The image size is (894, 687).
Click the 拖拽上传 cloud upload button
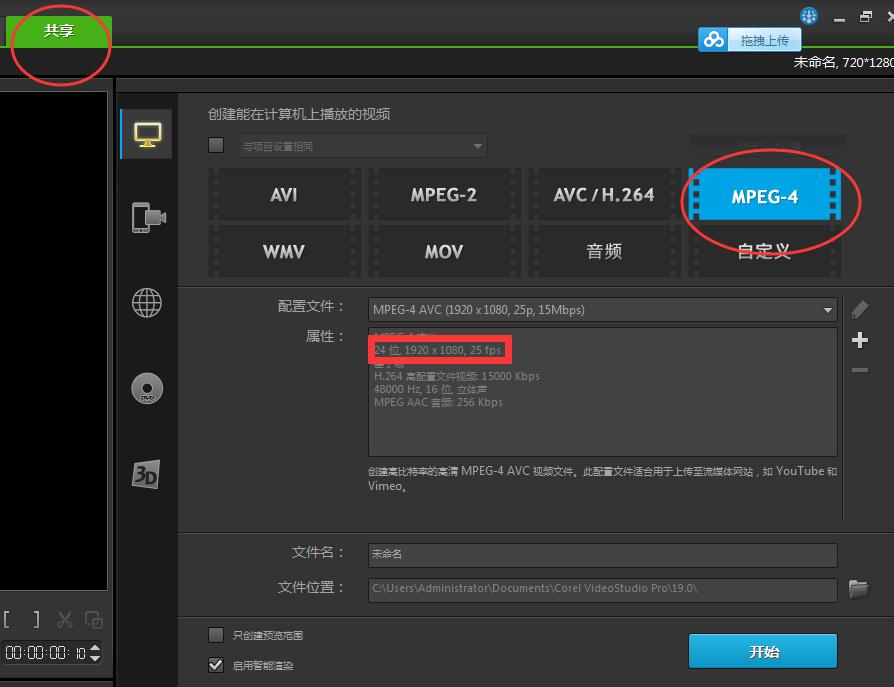[x=764, y=40]
